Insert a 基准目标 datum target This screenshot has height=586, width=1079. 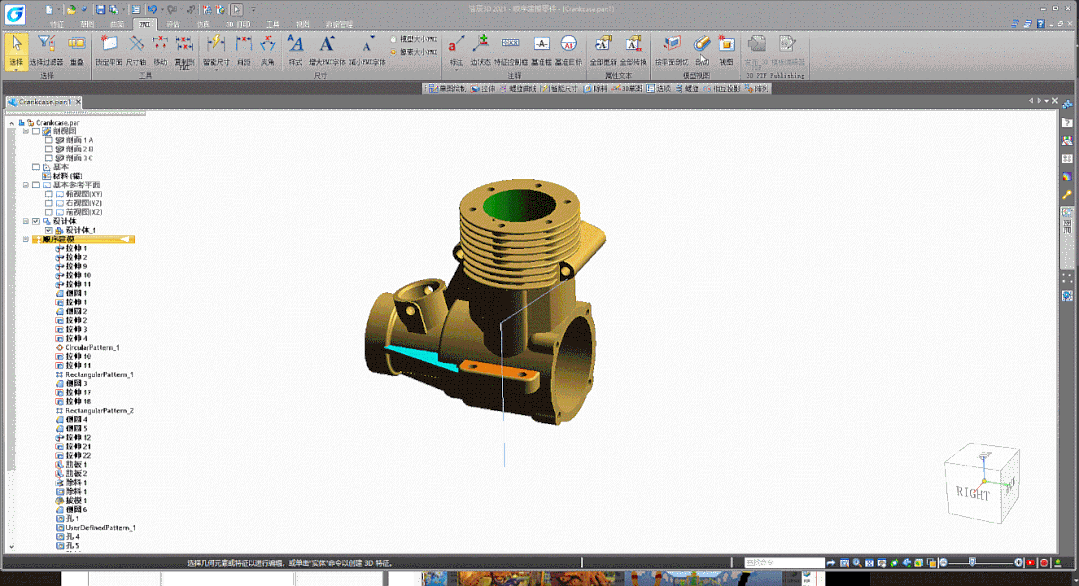[568, 50]
